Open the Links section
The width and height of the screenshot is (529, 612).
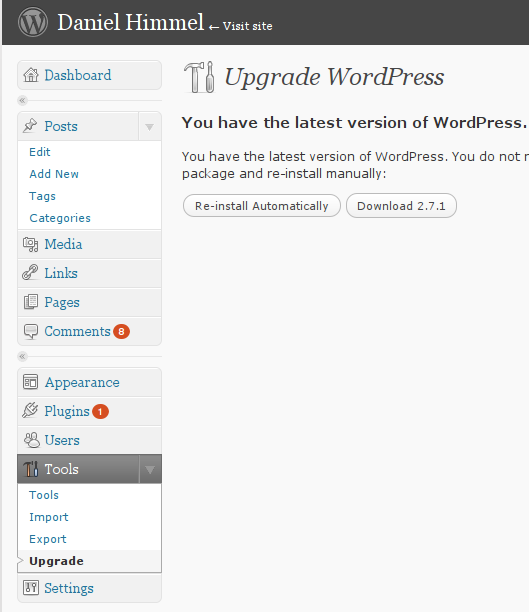(89, 273)
